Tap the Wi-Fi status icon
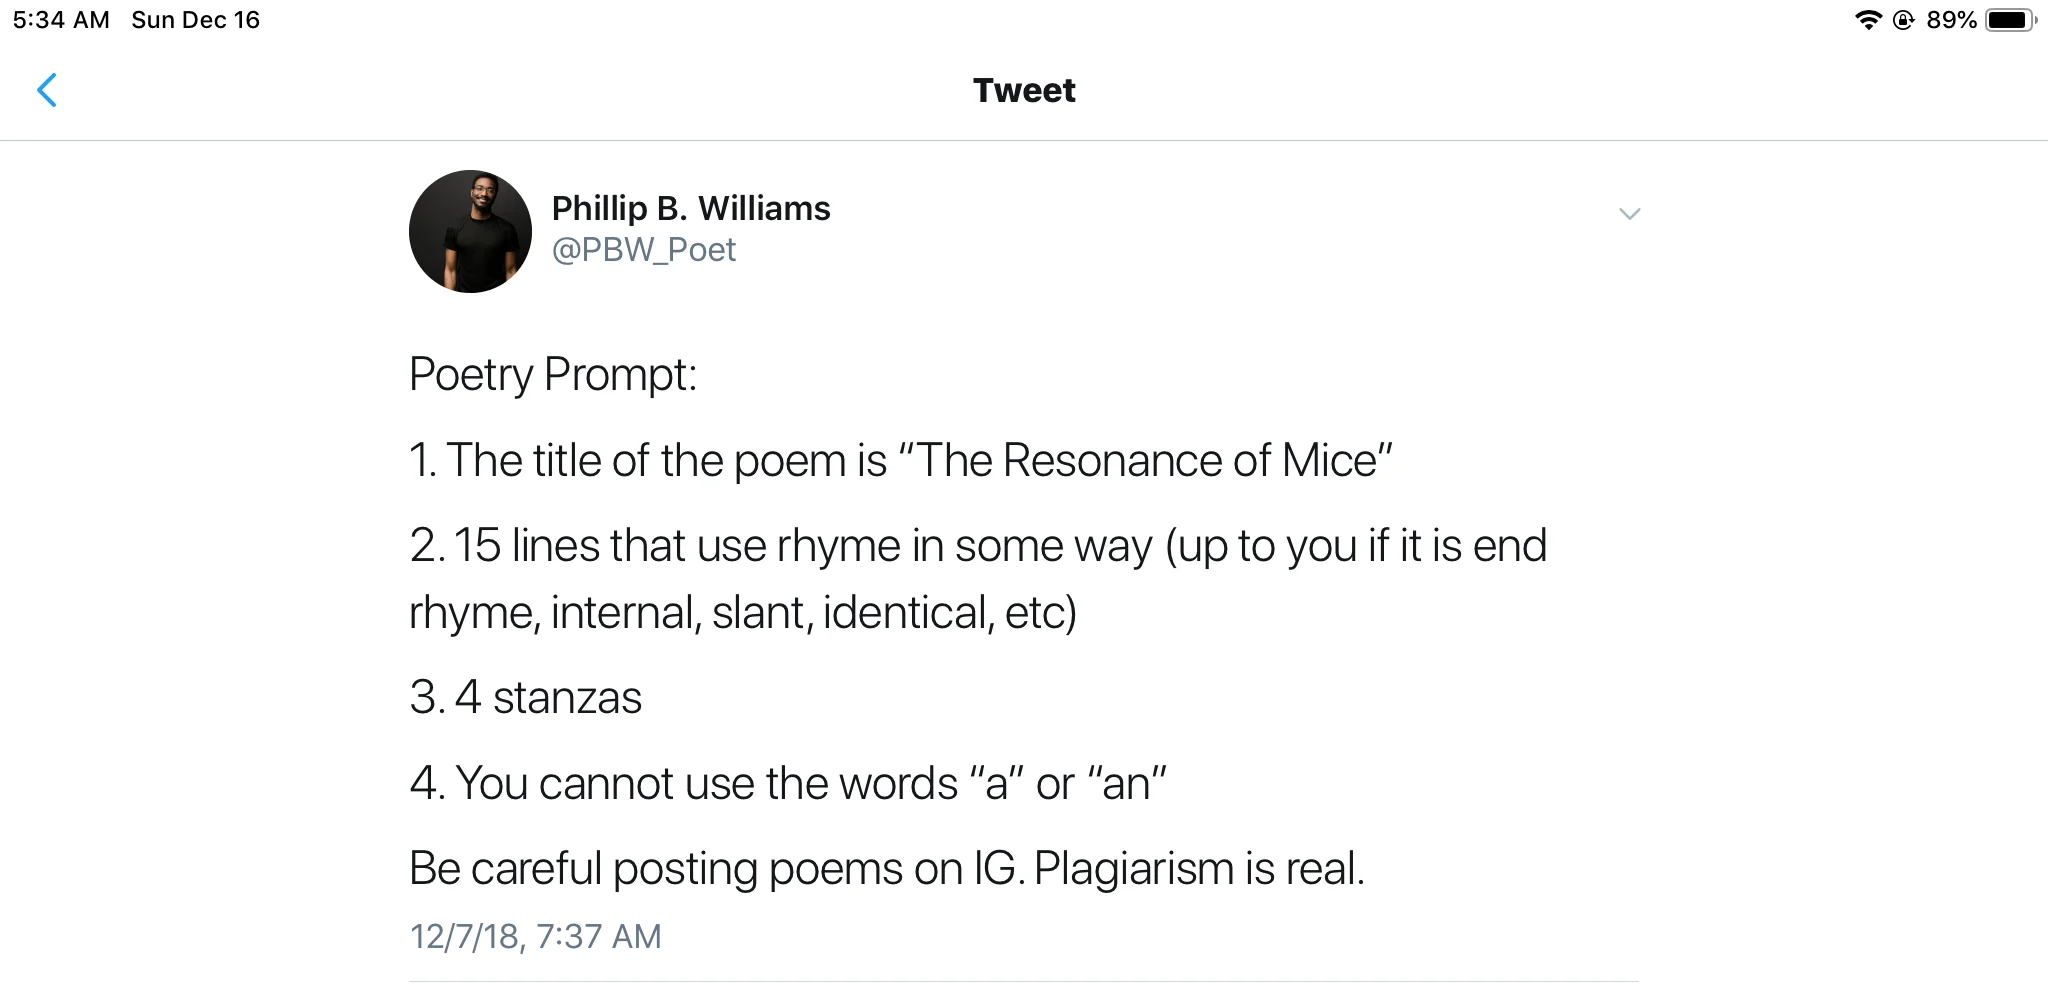 click(x=1868, y=20)
